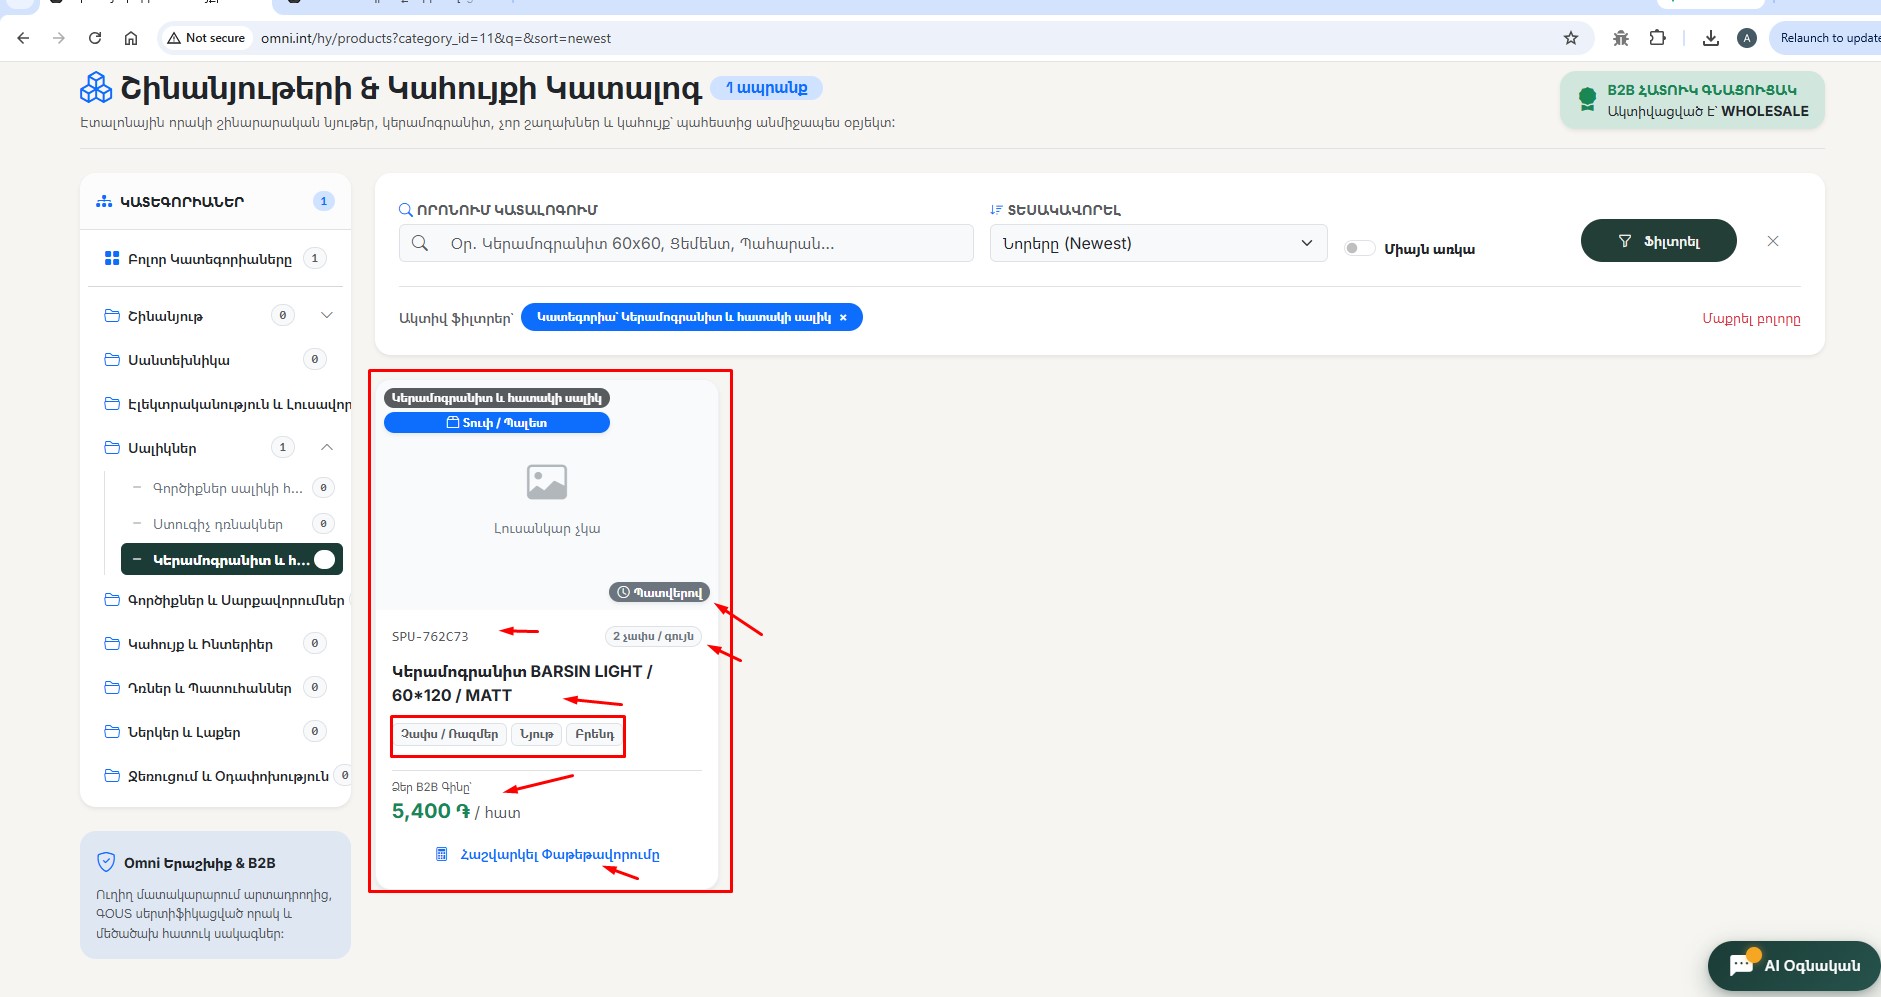
Task: Click the Relaunch to update button
Action: pos(1826,38)
